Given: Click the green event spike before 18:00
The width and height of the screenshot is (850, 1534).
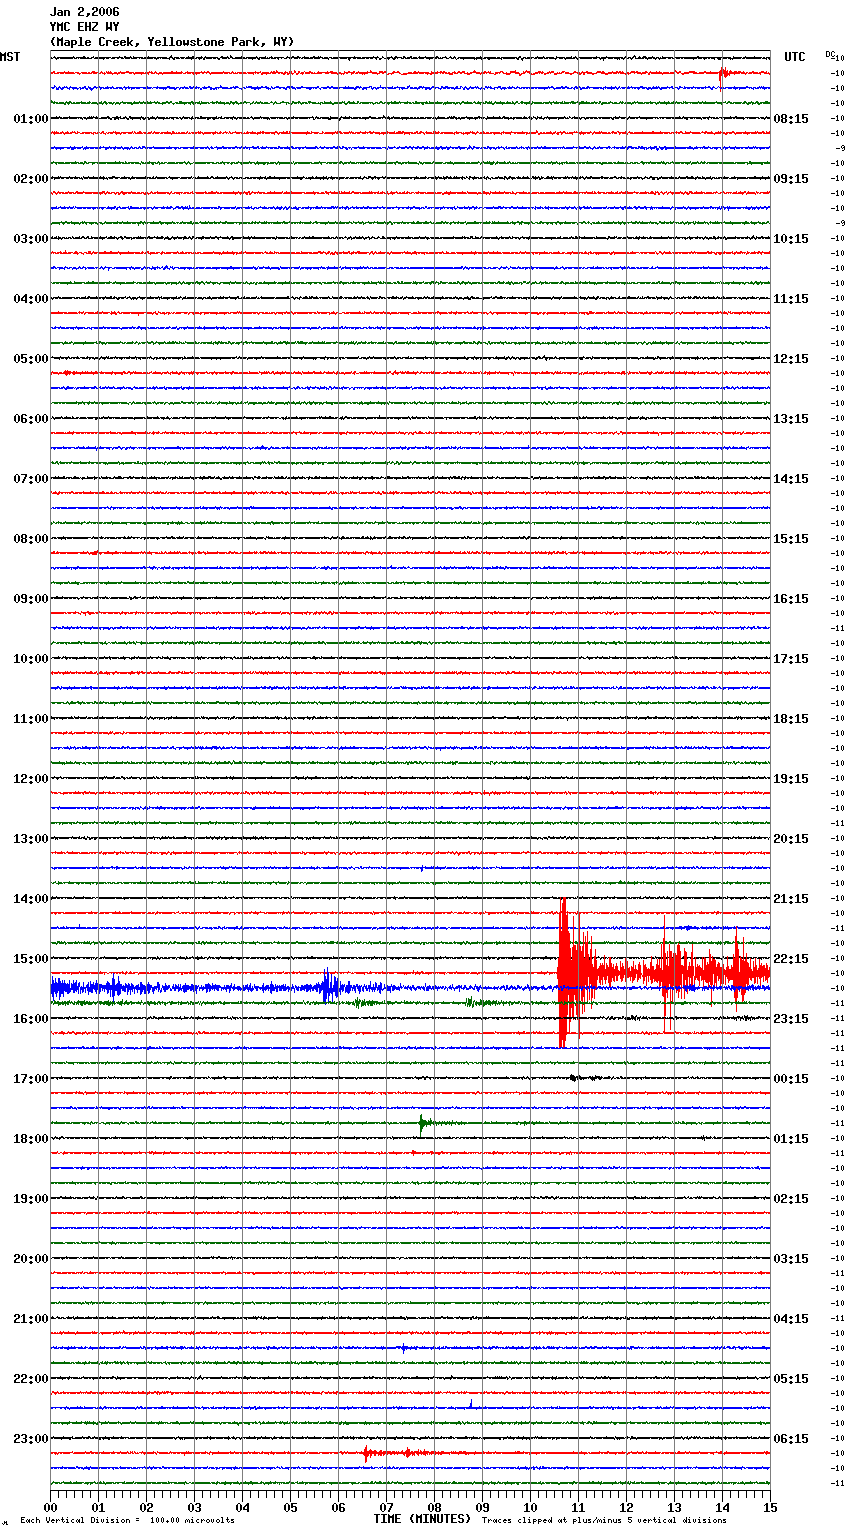Looking at the screenshot, I should [x=424, y=1123].
